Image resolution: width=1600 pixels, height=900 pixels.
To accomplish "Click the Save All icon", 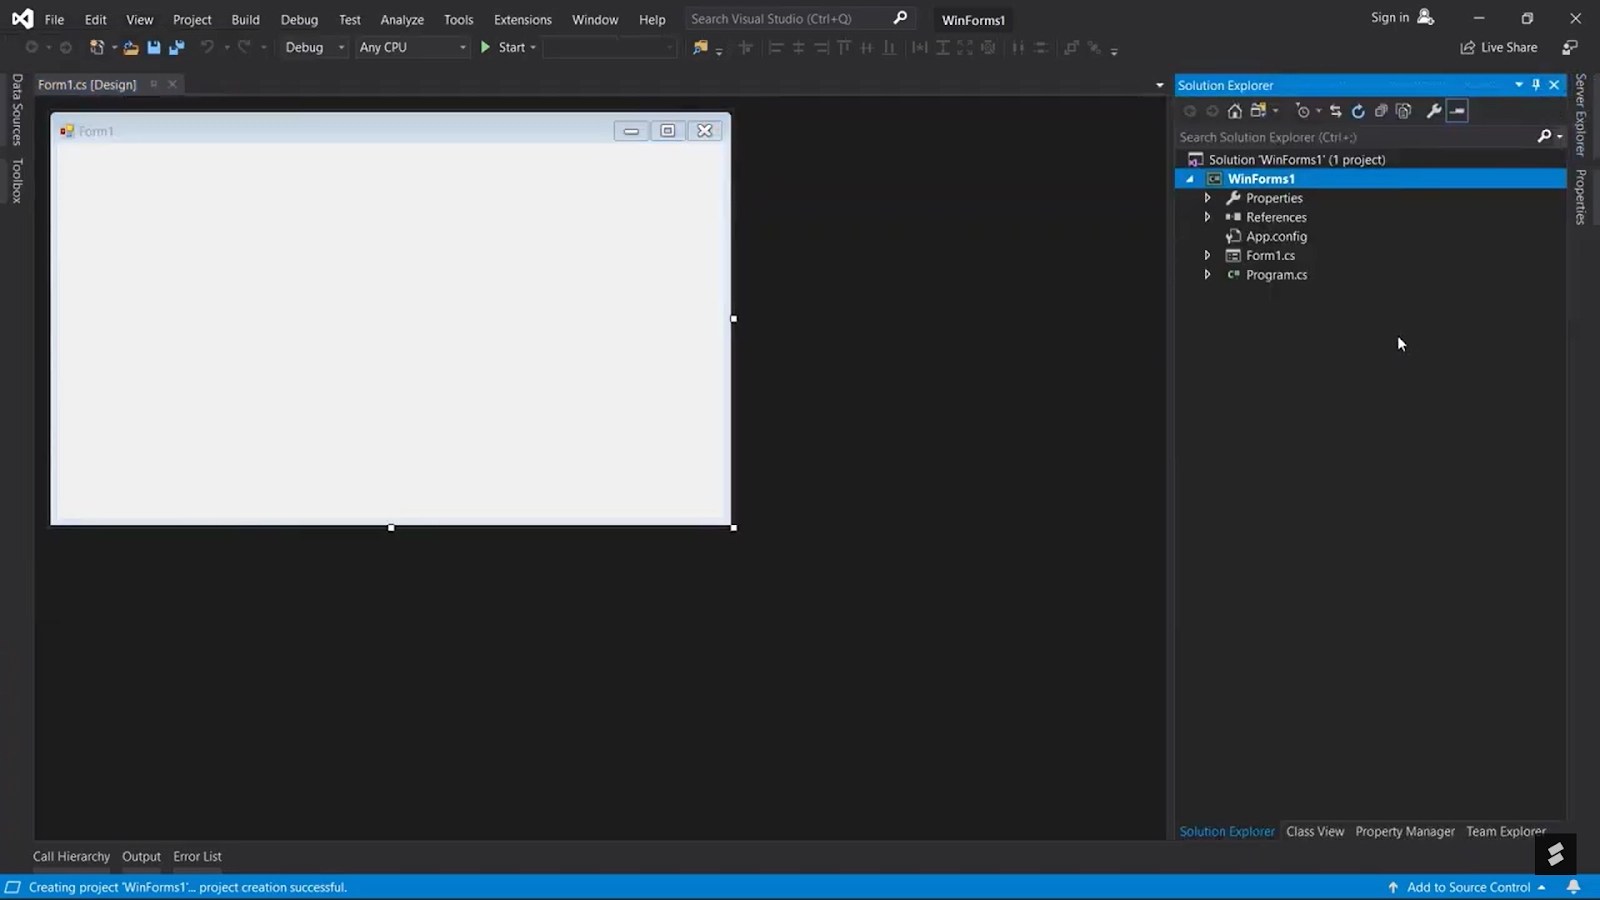I will pos(176,47).
